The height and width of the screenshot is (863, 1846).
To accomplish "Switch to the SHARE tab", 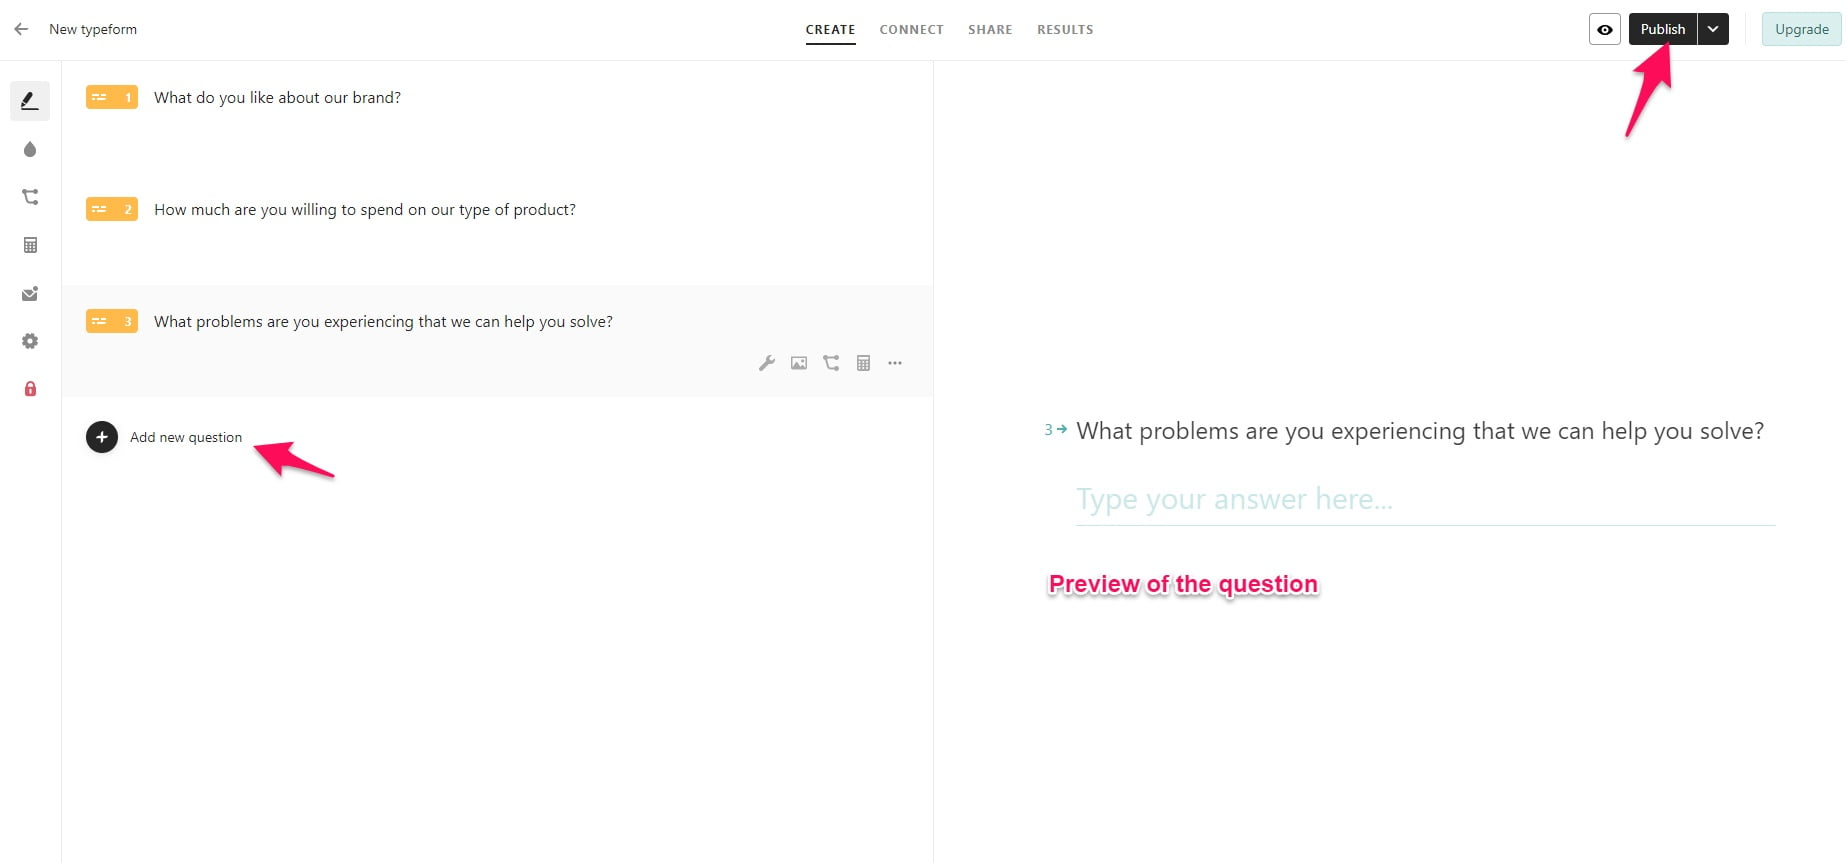I will pos(990,30).
